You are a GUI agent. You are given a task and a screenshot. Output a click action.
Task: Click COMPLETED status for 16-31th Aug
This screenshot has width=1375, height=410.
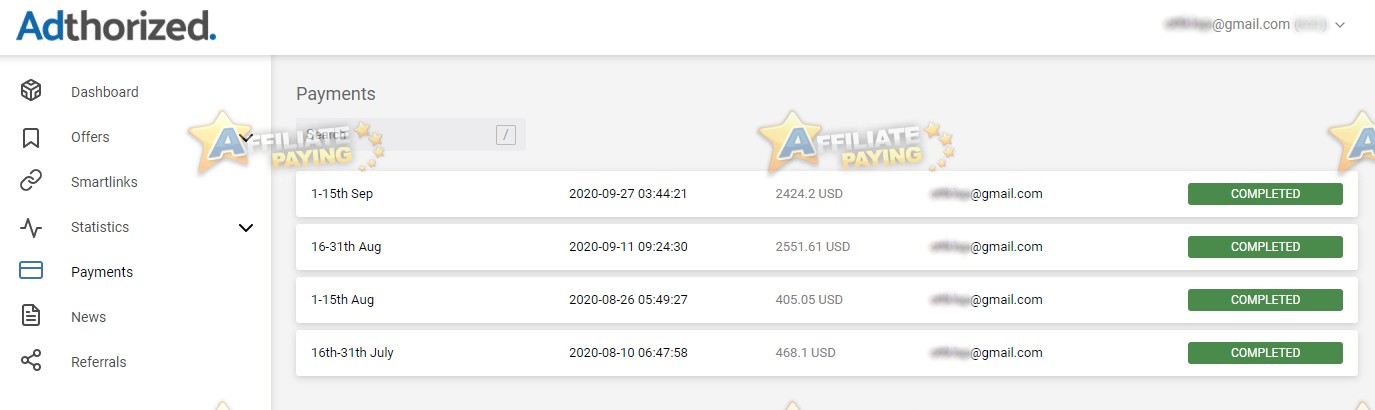[x=1265, y=247]
